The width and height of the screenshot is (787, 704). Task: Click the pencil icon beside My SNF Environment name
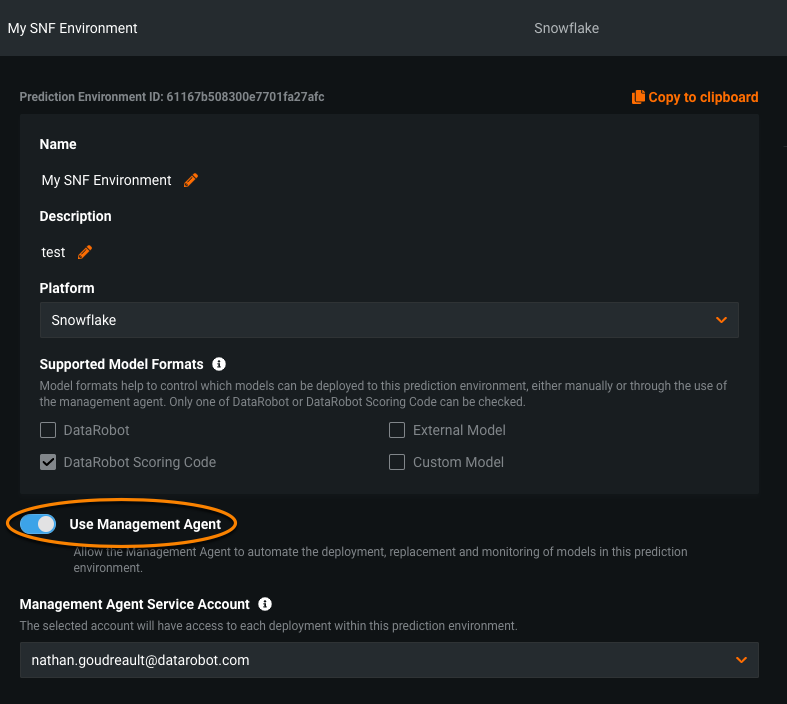click(191, 180)
